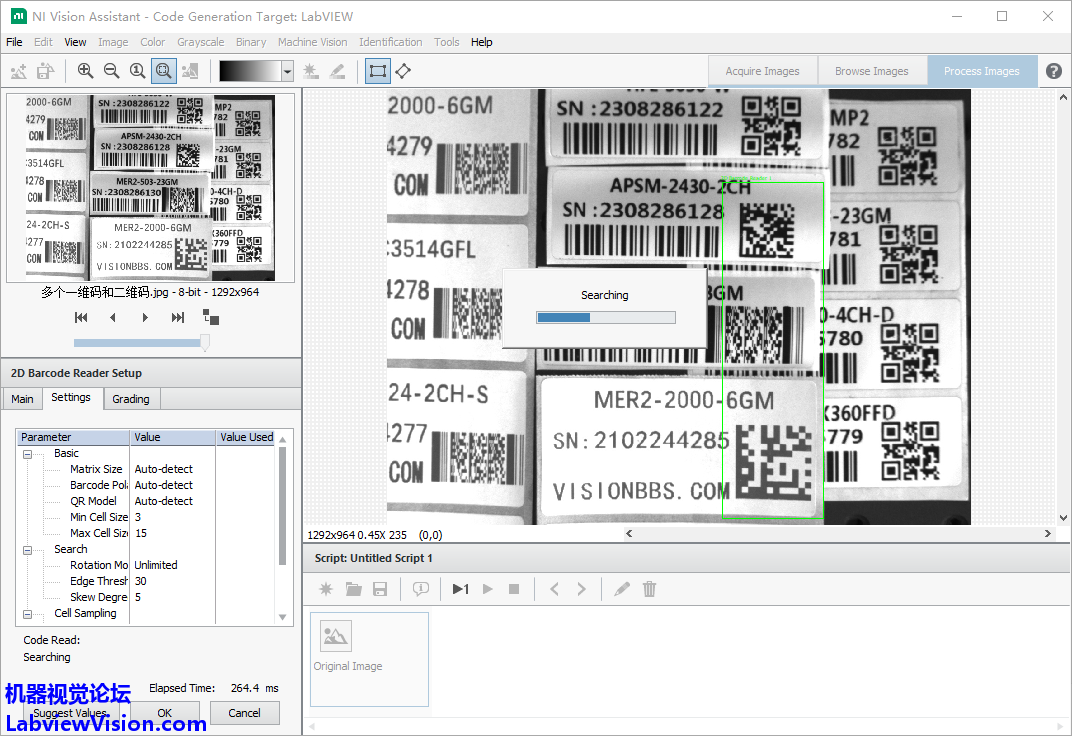Image resolution: width=1072 pixels, height=736 pixels.
Task: Click the Run script play icon
Action: [x=487, y=589]
